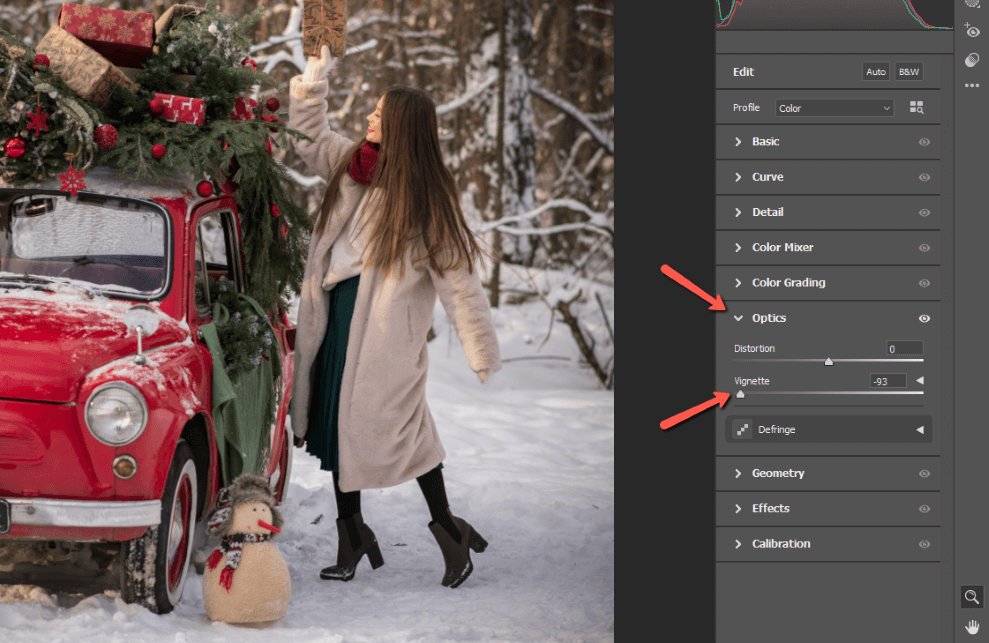Click the Optics label

(769, 319)
